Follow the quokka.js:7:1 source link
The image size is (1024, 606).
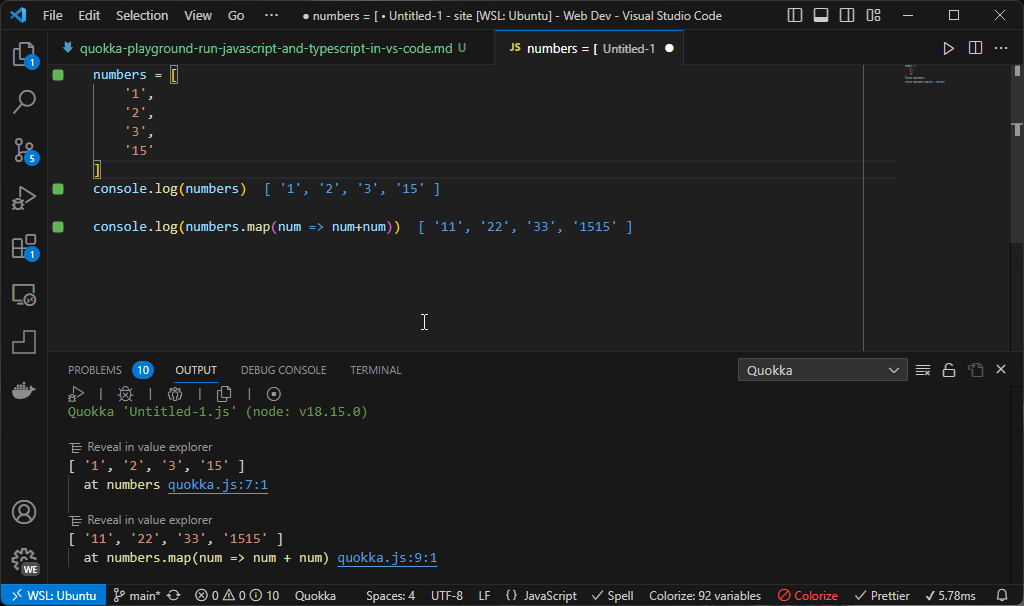(218, 484)
